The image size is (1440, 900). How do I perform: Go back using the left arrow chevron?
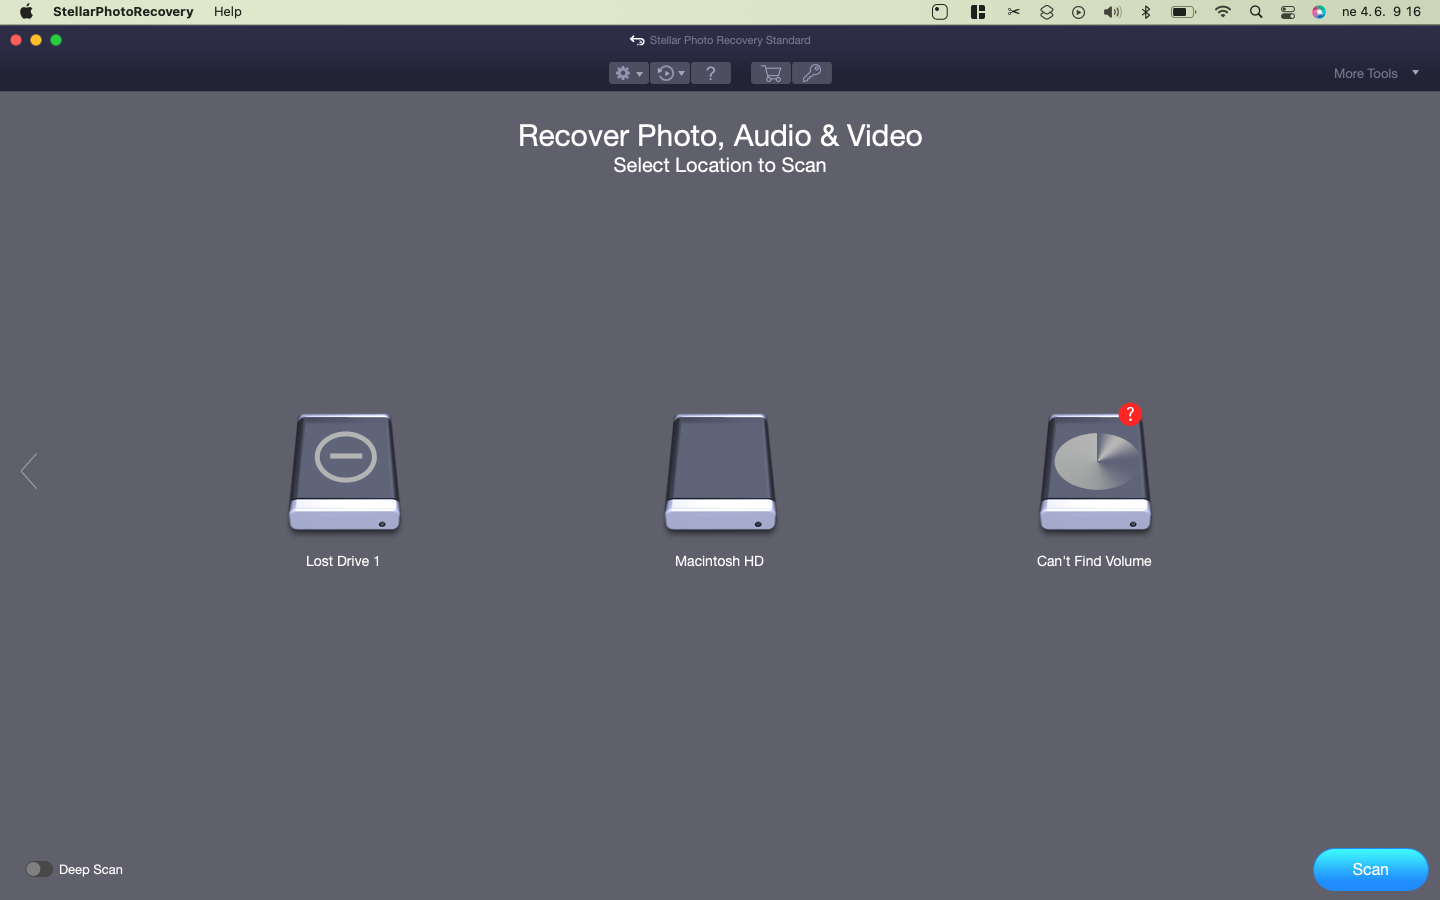click(x=29, y=471)
